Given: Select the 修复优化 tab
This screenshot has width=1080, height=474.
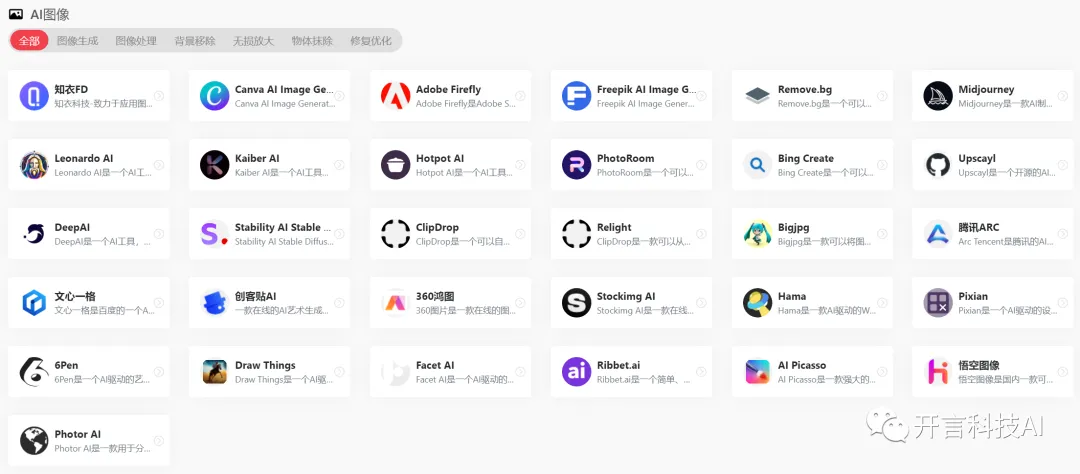Looking at the screenshot, I should [371, 41].
